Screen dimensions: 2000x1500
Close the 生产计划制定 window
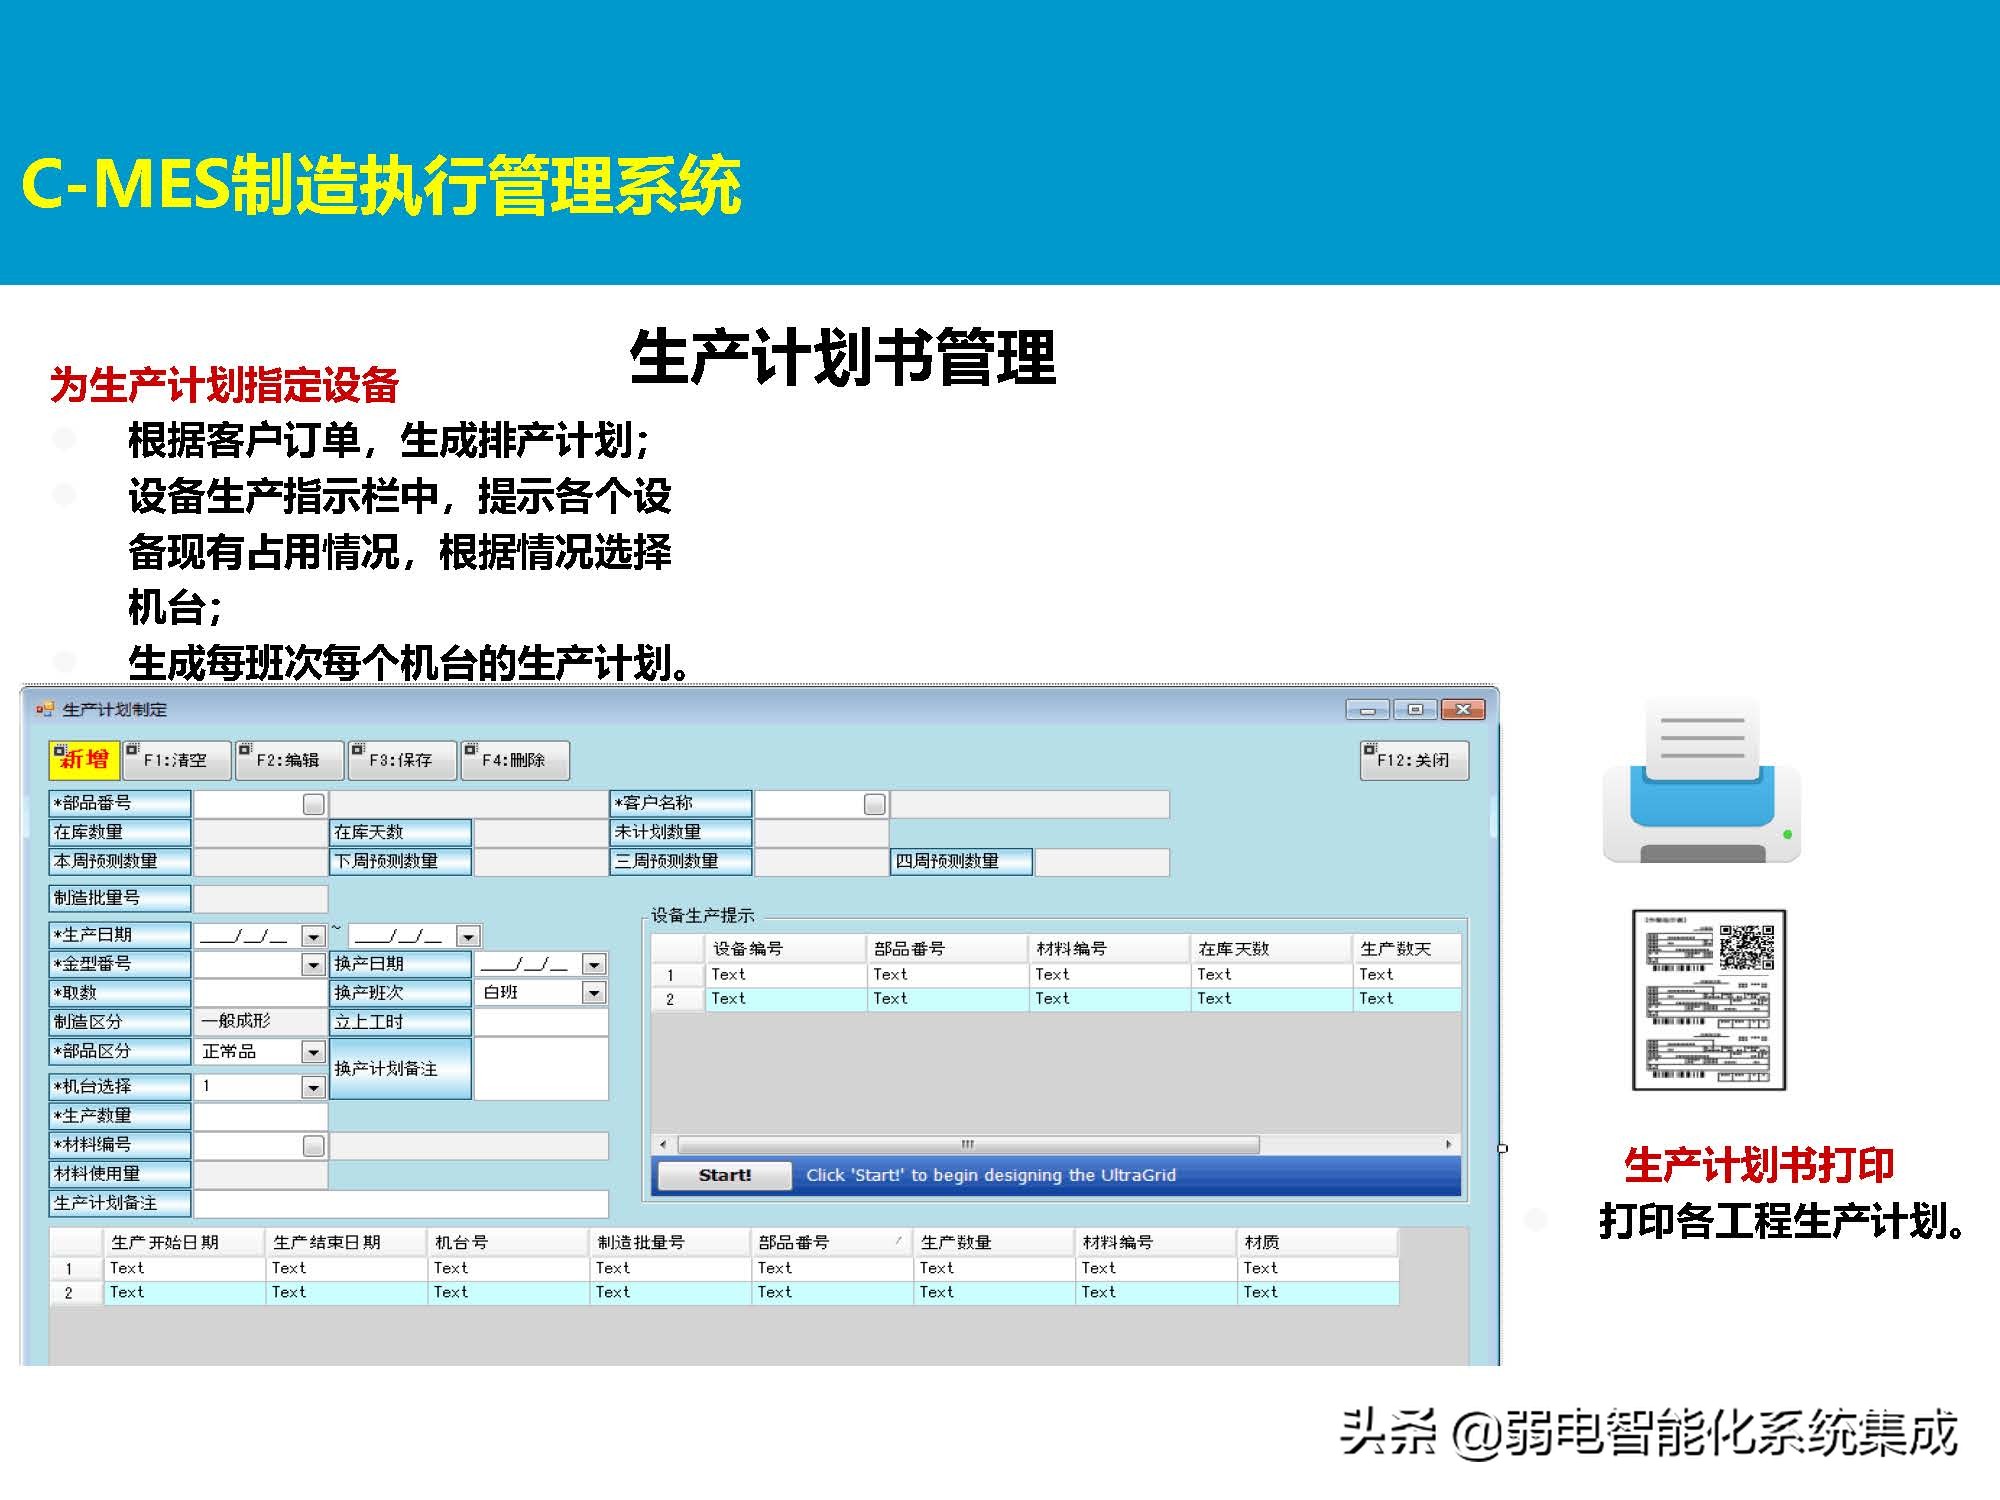click(x=1463, y=710)
